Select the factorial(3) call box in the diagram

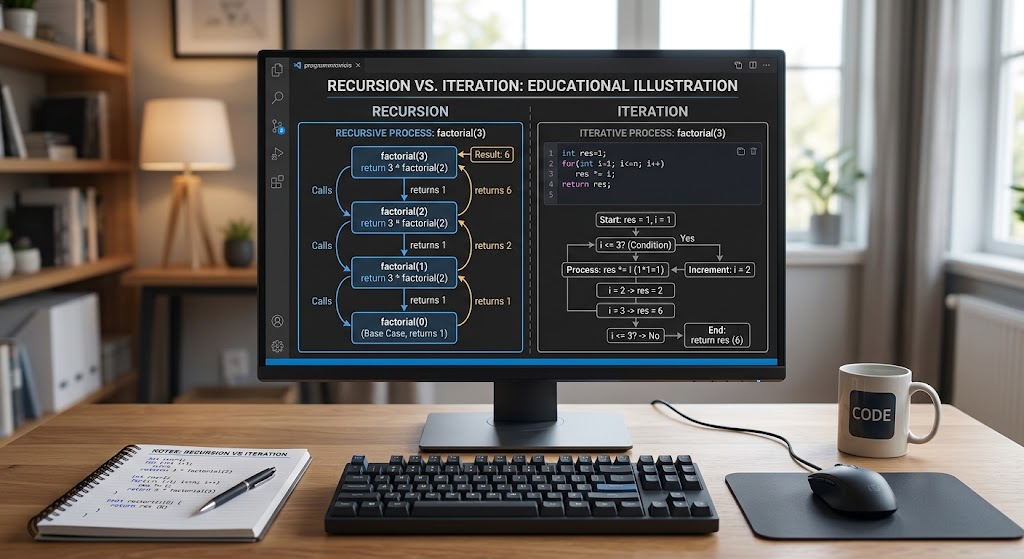(404, 162)
